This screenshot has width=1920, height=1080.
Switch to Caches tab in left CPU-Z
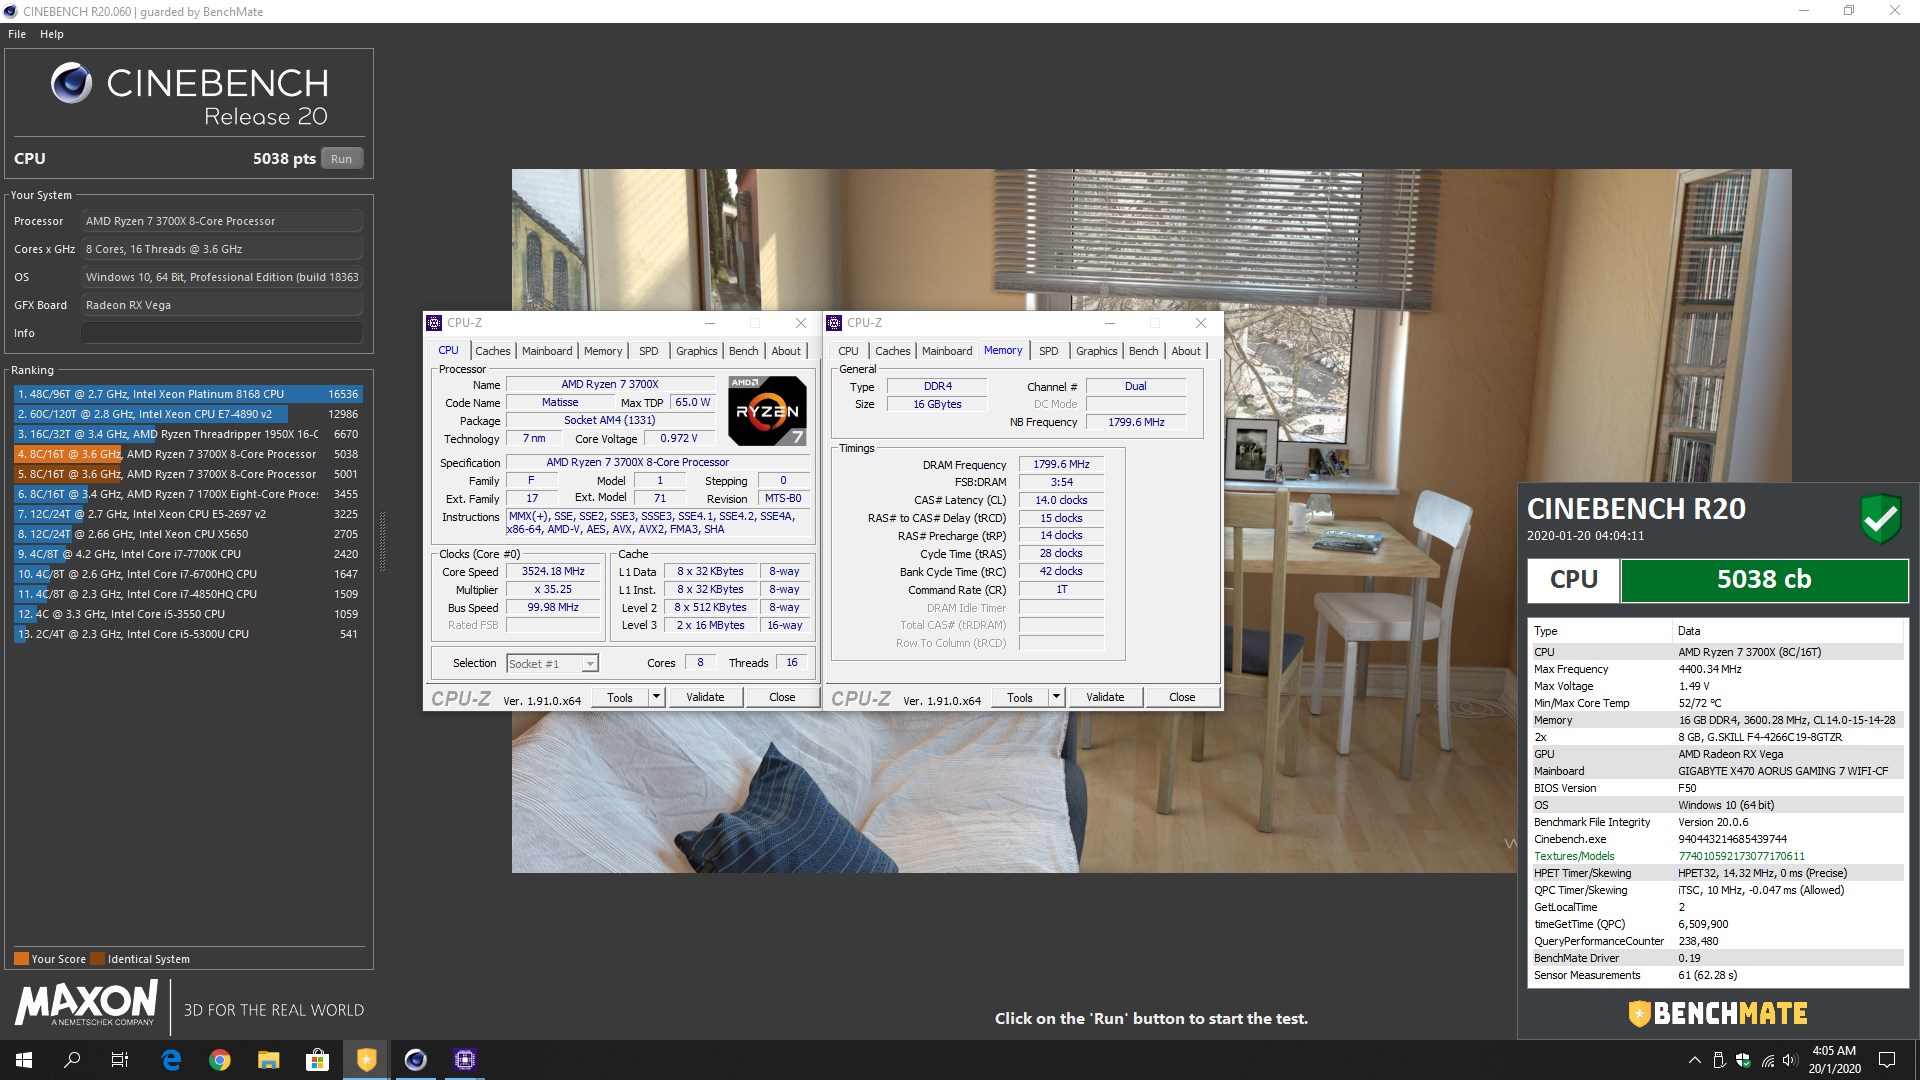pos(492,351)
